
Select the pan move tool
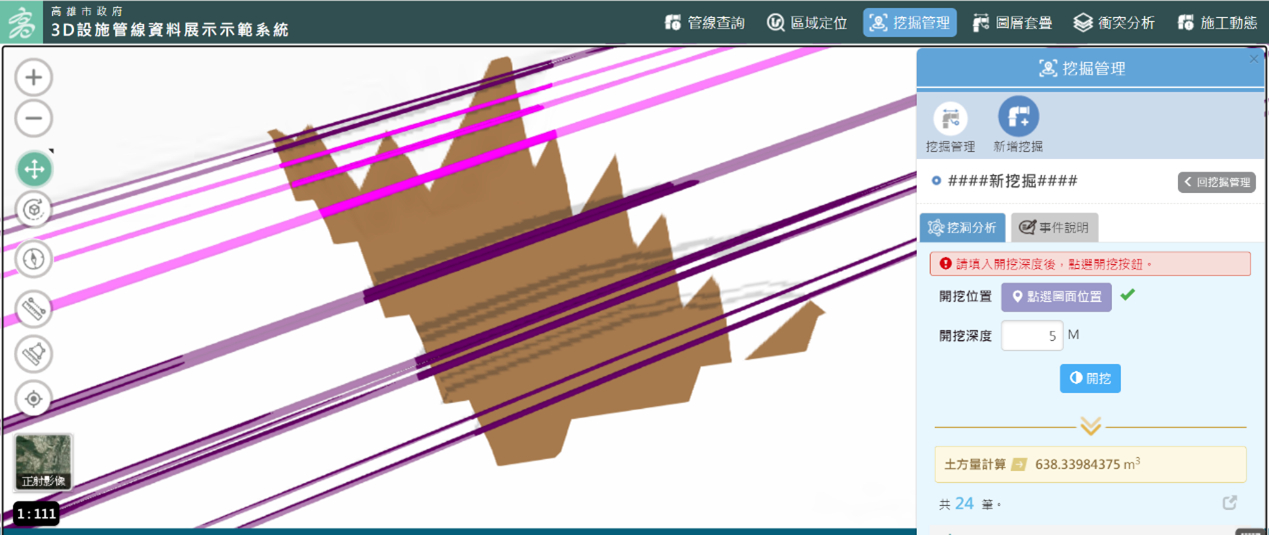[x=34, y=169]
